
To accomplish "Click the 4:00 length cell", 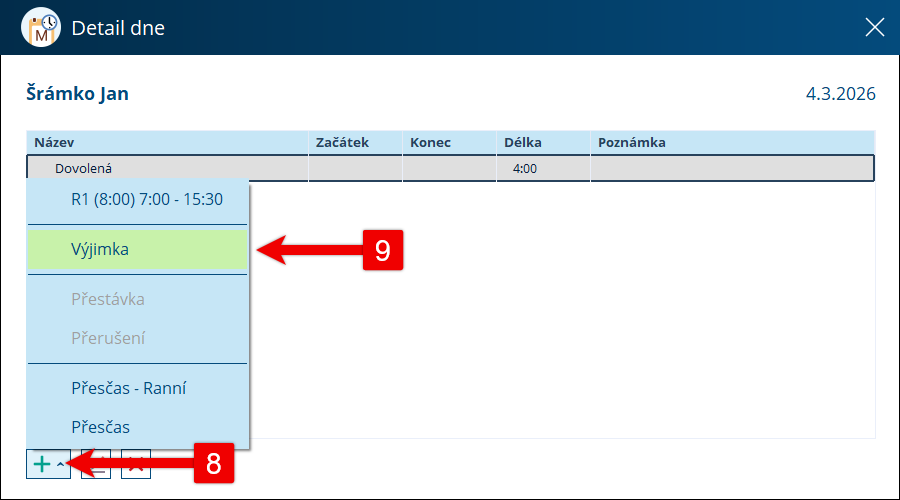I will pos(543,168).
